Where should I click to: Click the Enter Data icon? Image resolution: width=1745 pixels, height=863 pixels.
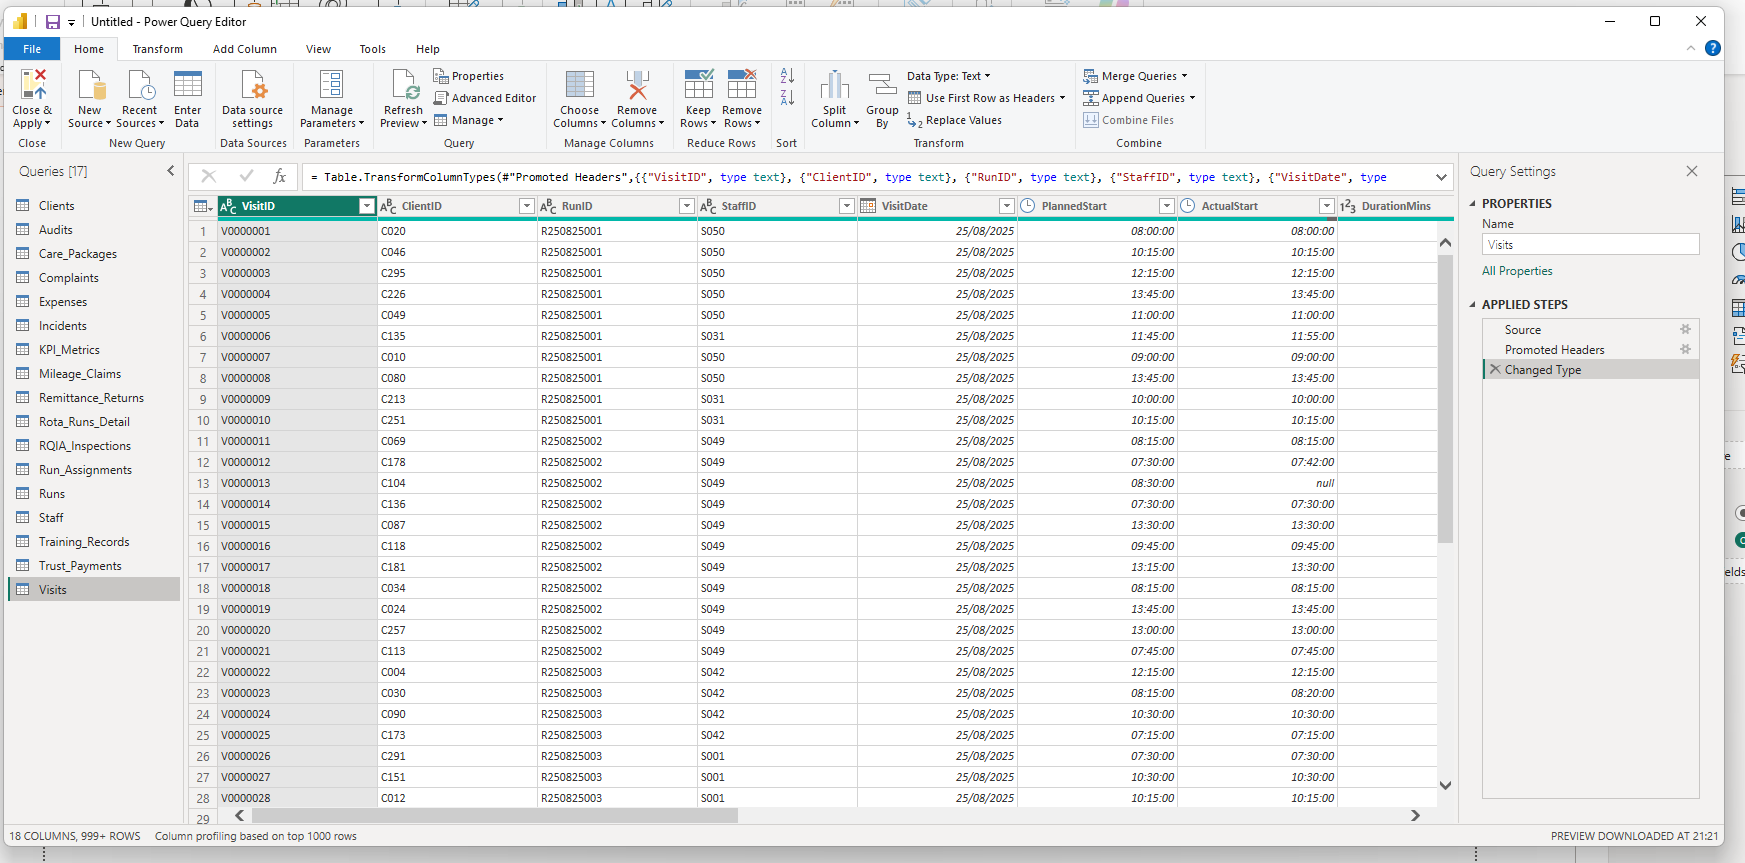coord(188,85)
